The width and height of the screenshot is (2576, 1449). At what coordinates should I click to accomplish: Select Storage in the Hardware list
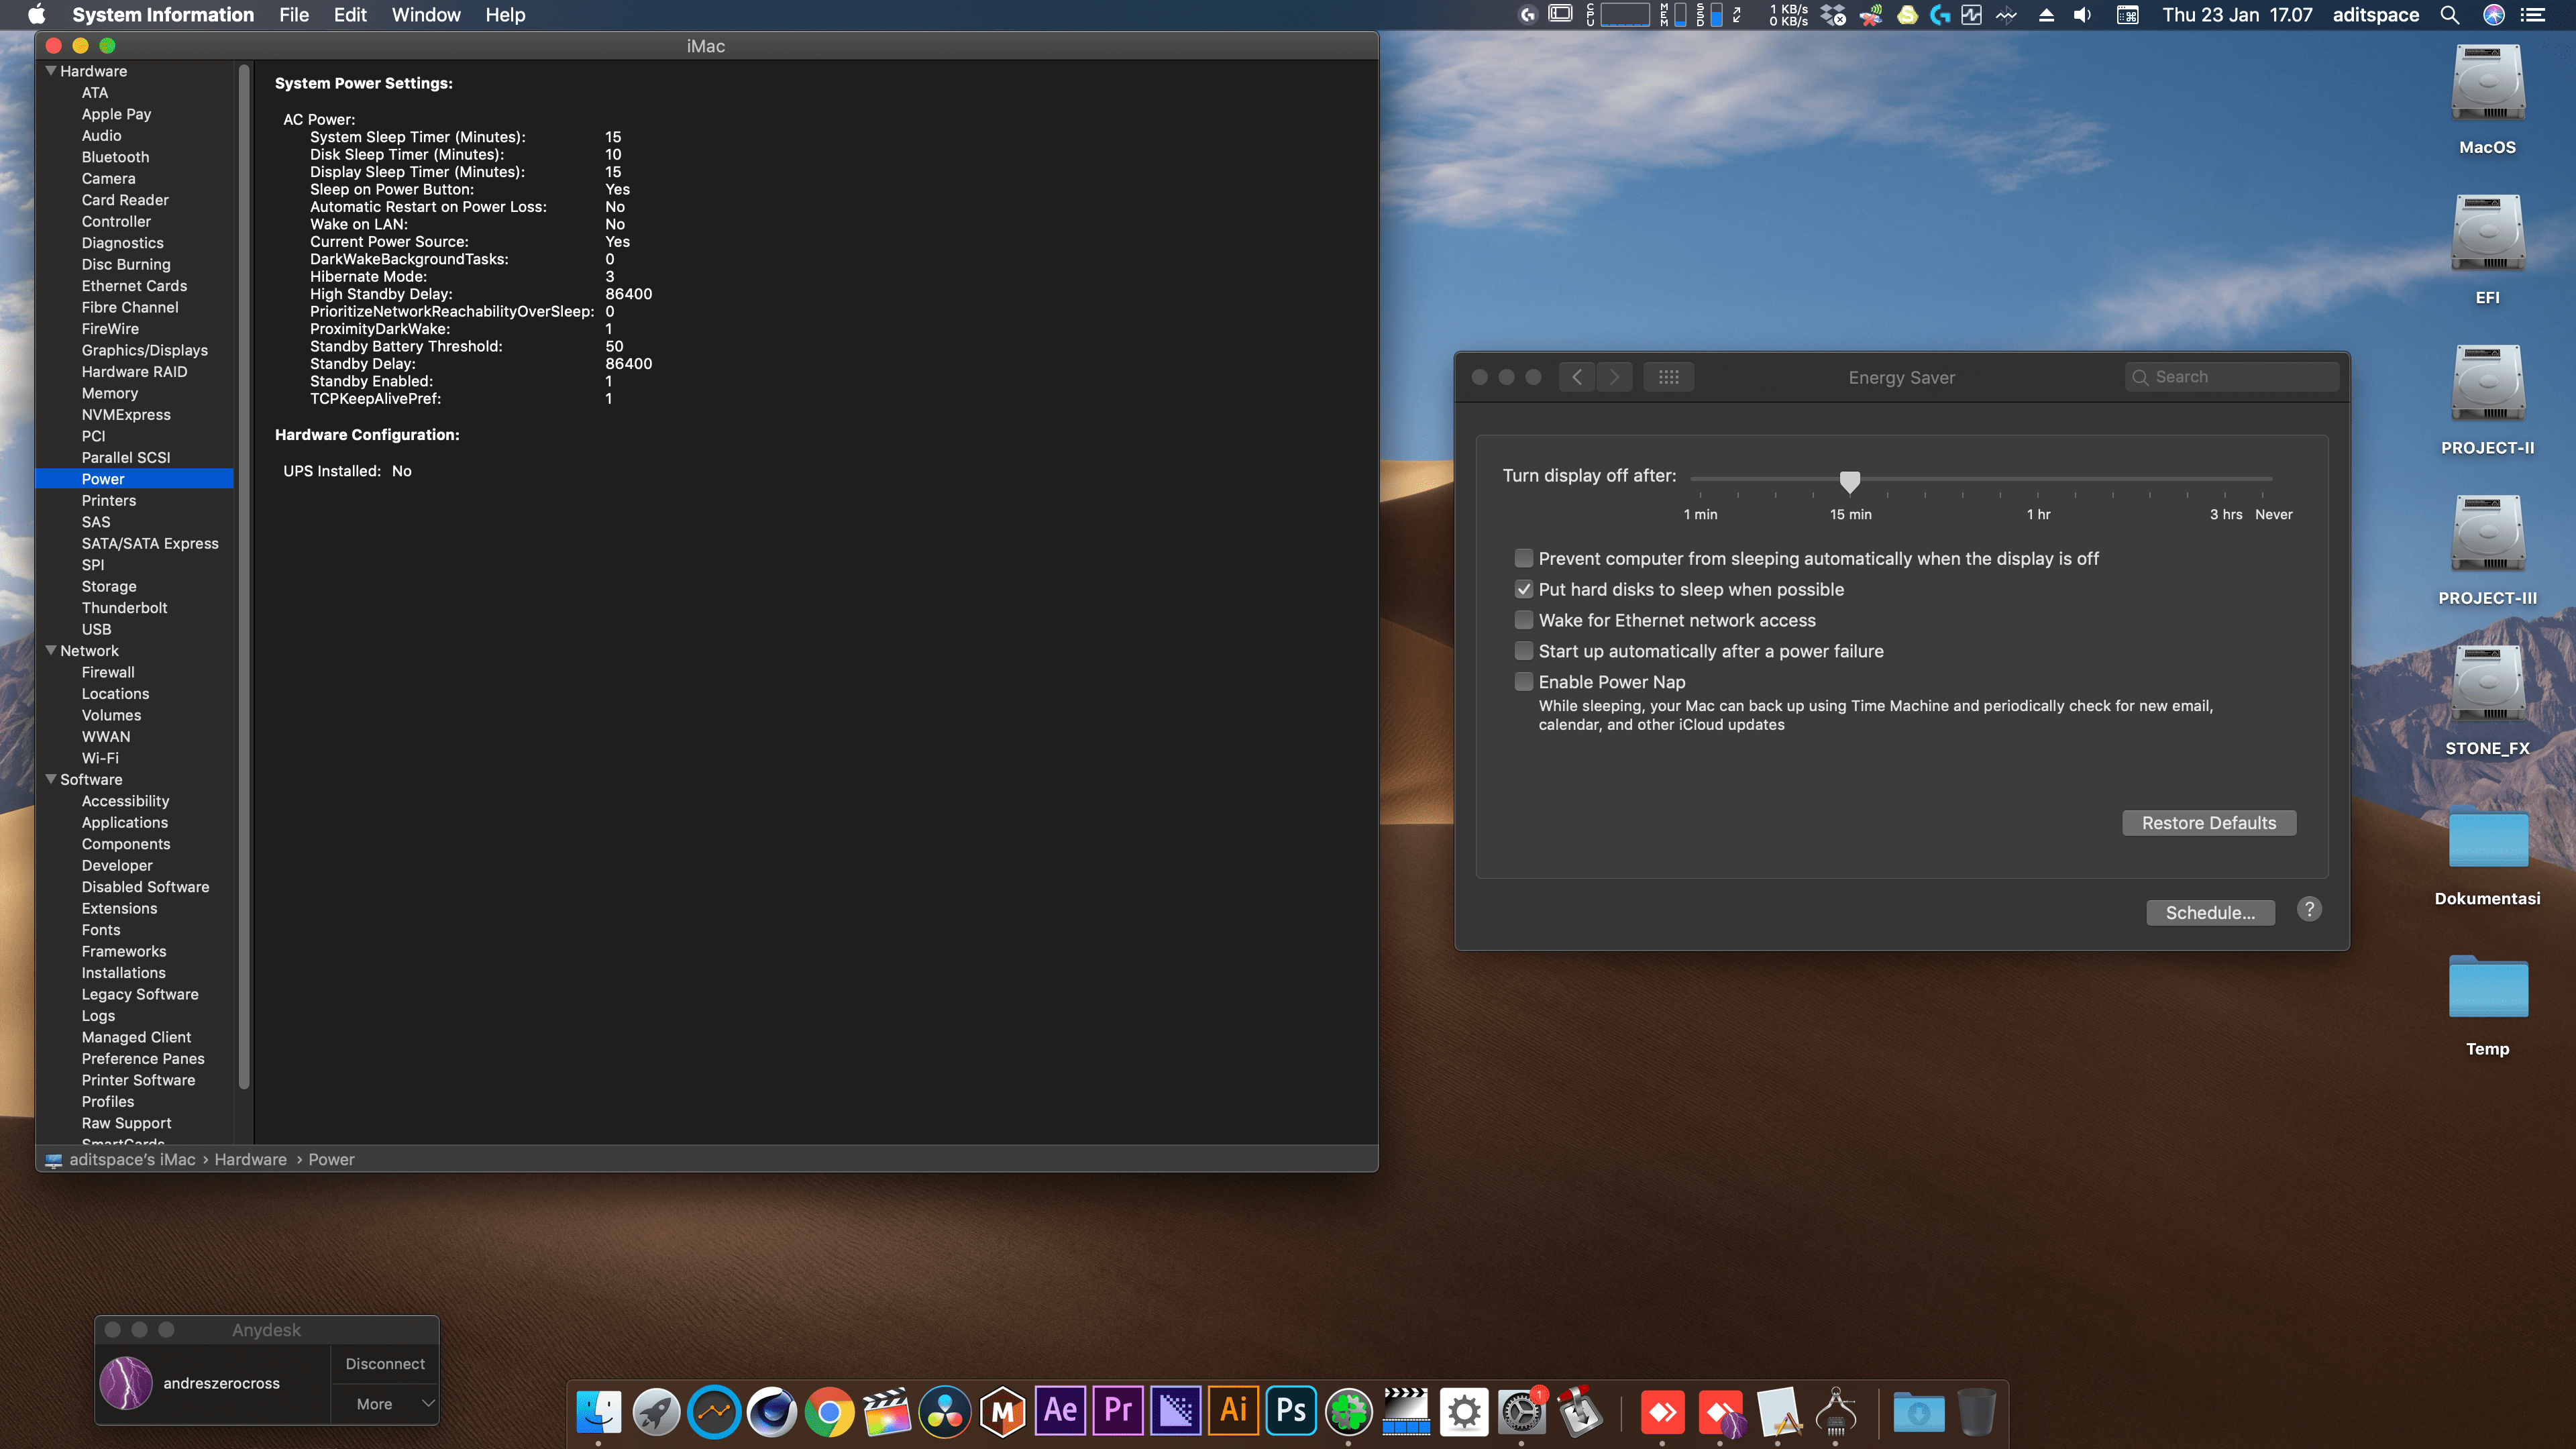[109, 586]
